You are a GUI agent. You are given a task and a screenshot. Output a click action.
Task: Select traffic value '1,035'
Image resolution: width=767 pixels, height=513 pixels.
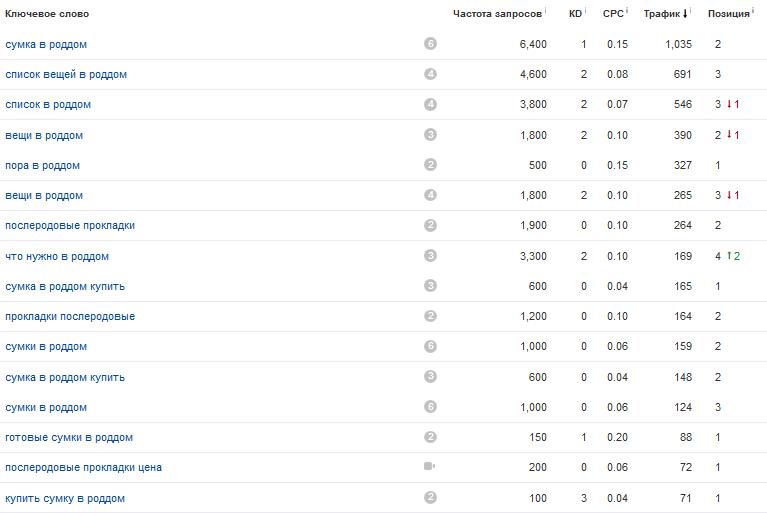678,45
